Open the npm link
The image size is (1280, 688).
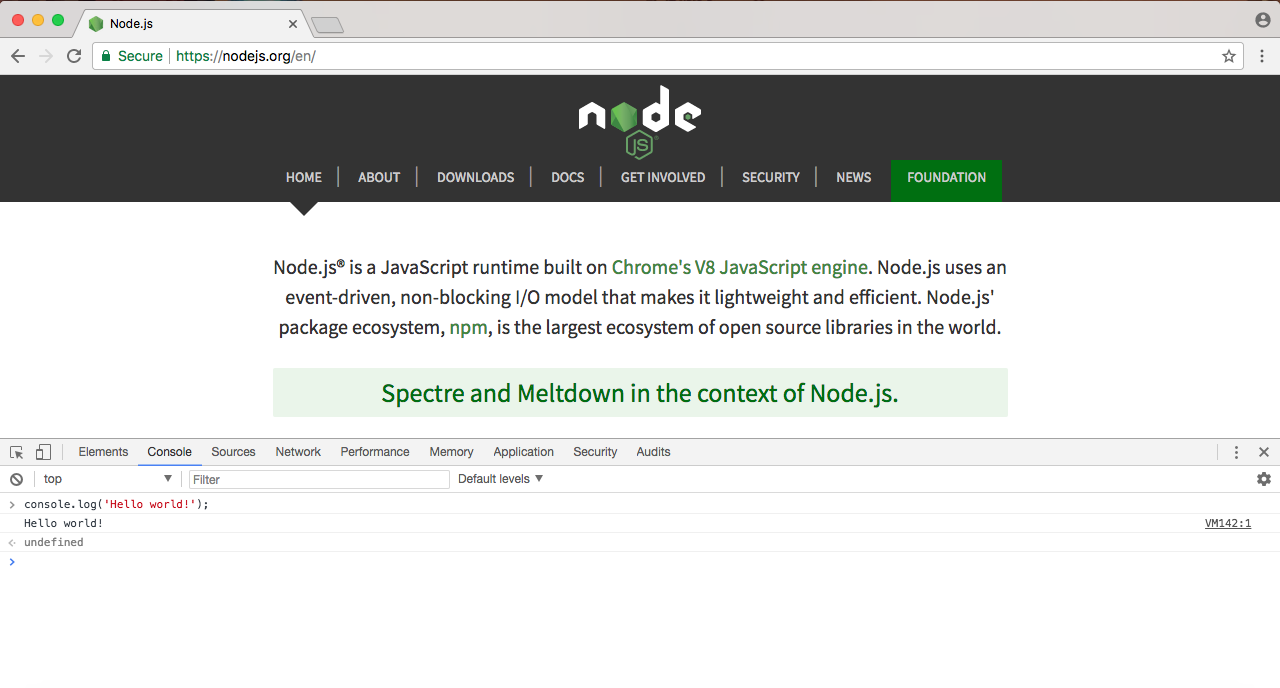469,327
